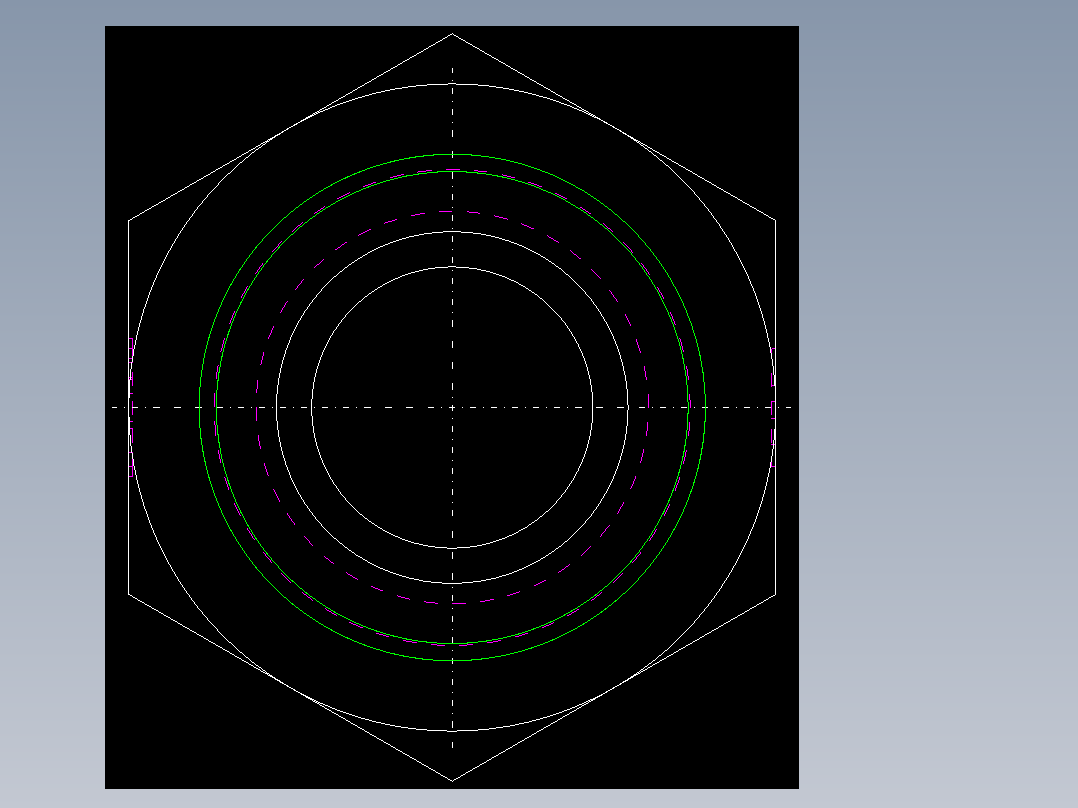Image resolution: width=1078 pixels, height=808 pixels.
Task: Click the top quadrant of the outer white circle
Action: coord(453,84)
